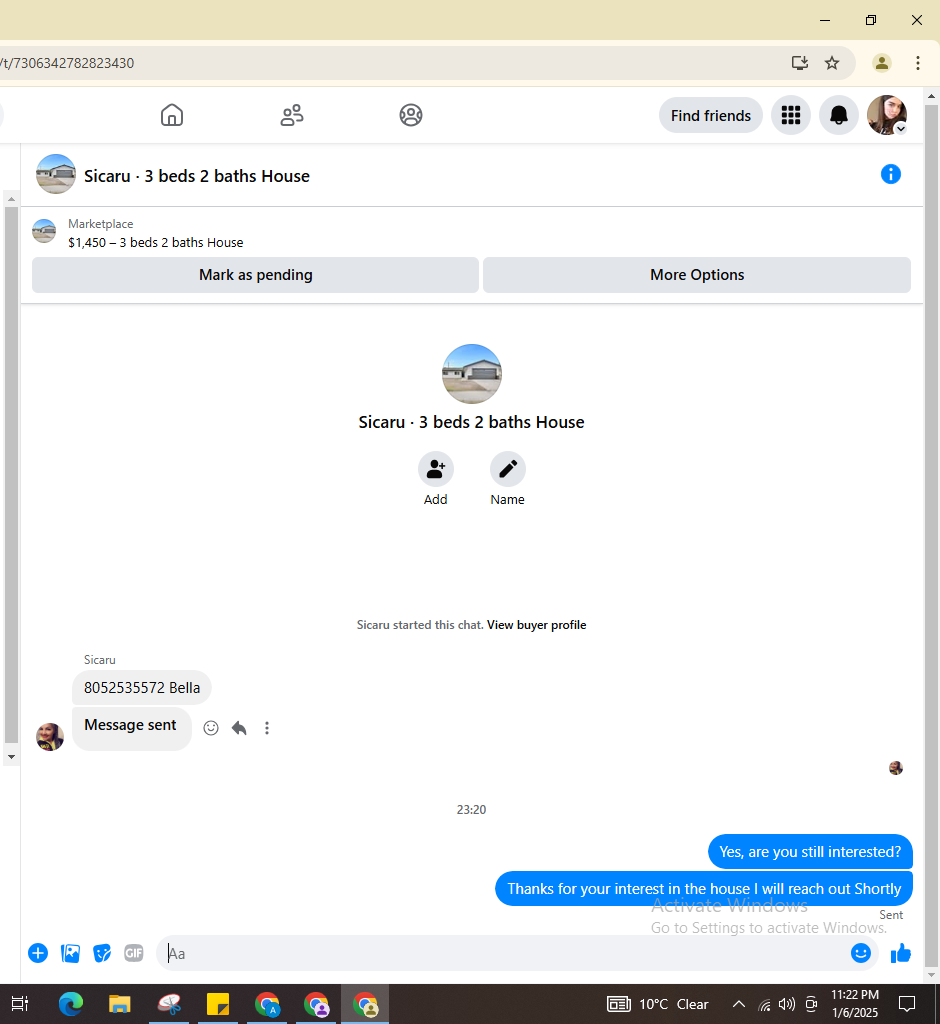Open Windows notification center icon
The height and width of the screenshot is (1024, 940).
pyautogui.click(x=907, y=1004)
